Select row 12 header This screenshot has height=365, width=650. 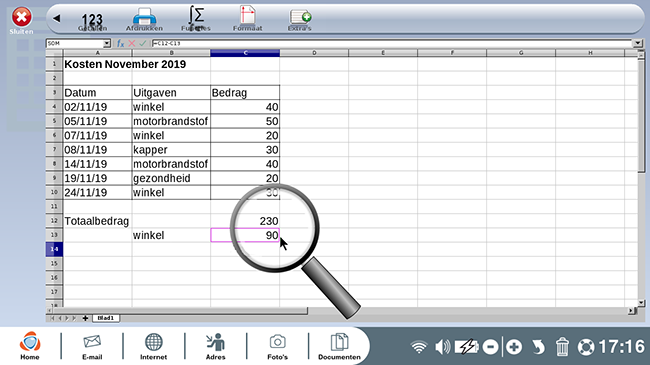coord(54,221)
